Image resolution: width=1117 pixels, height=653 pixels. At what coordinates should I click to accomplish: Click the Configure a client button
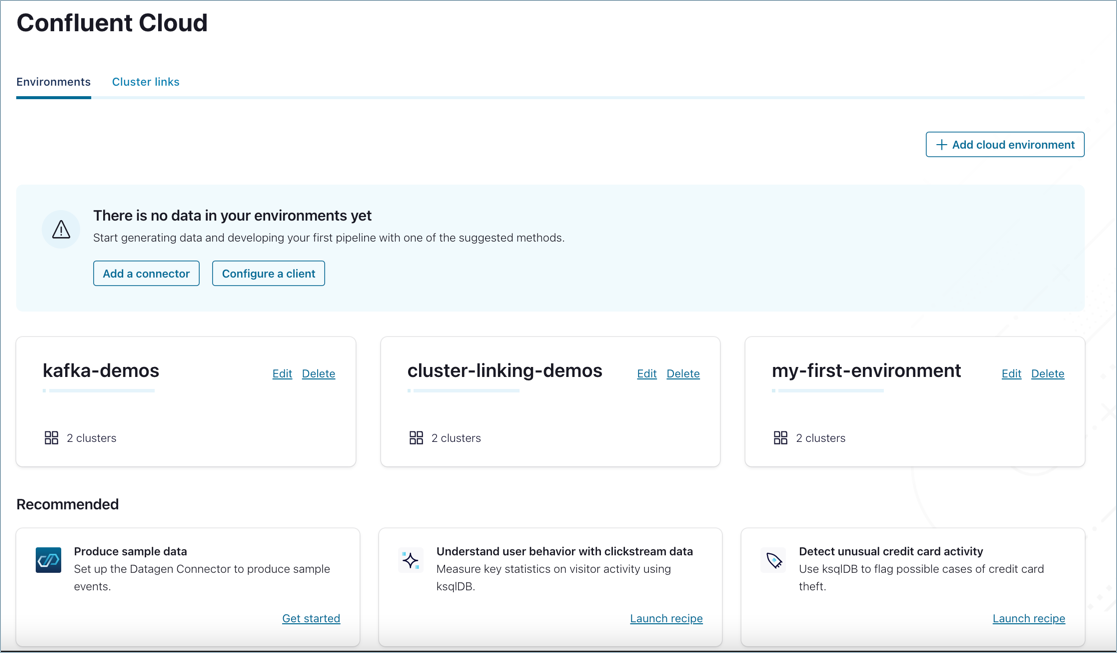[268, 273]
